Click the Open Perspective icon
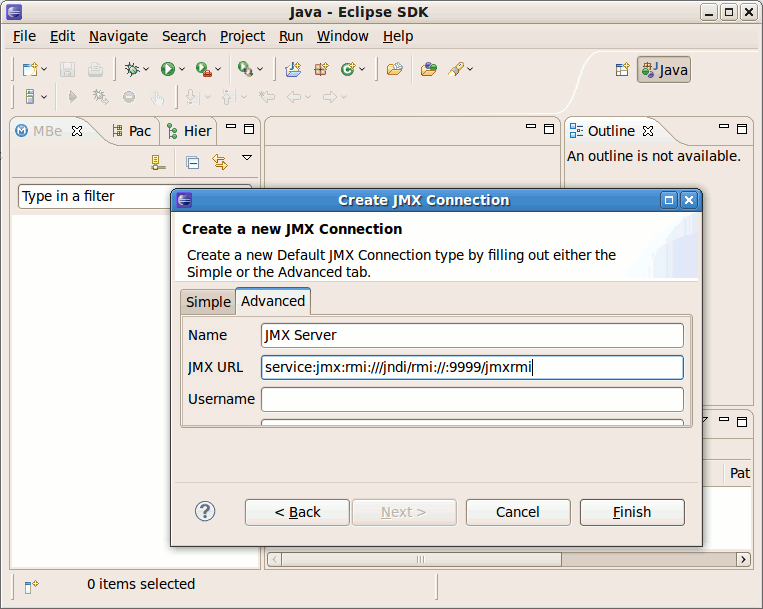 622,69
